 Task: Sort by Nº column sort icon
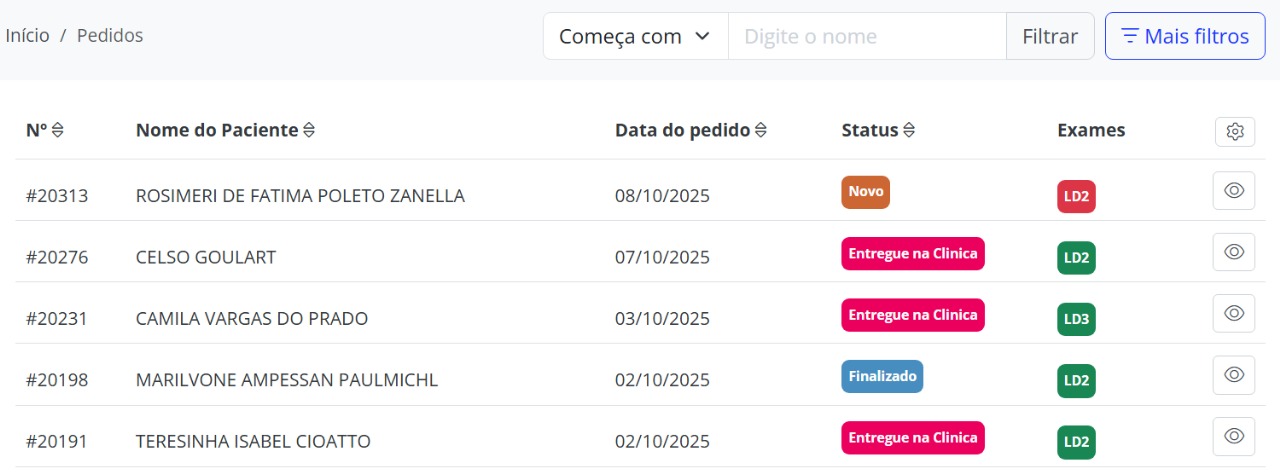click(x=58, y=130)
